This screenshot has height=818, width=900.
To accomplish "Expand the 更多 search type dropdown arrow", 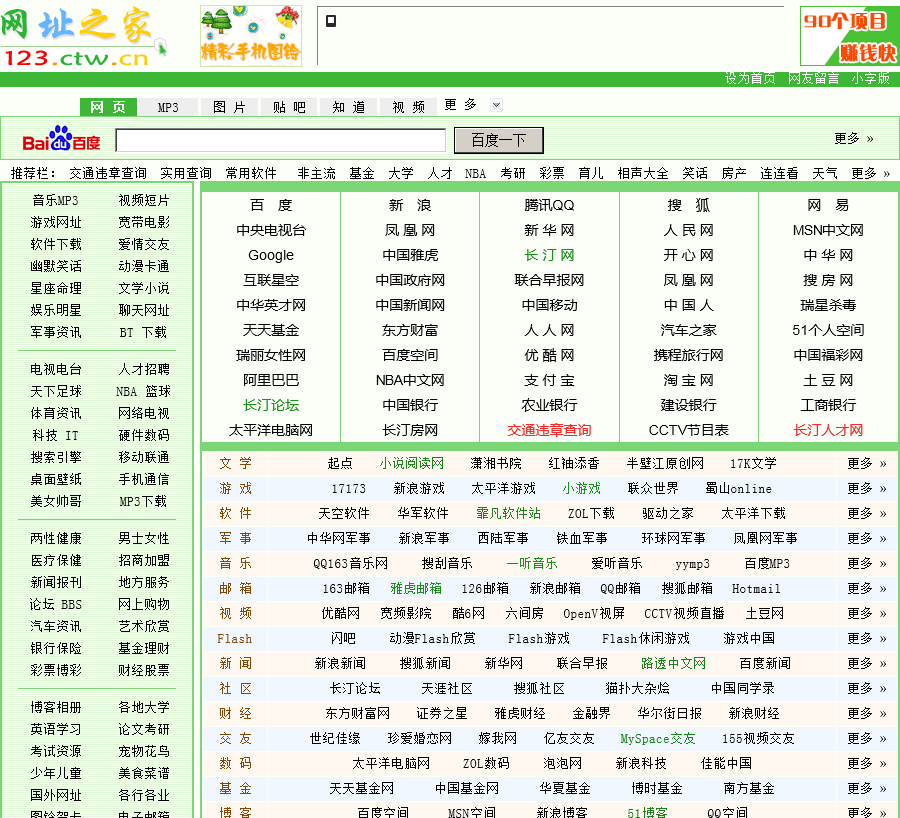I will click(496, 105).
